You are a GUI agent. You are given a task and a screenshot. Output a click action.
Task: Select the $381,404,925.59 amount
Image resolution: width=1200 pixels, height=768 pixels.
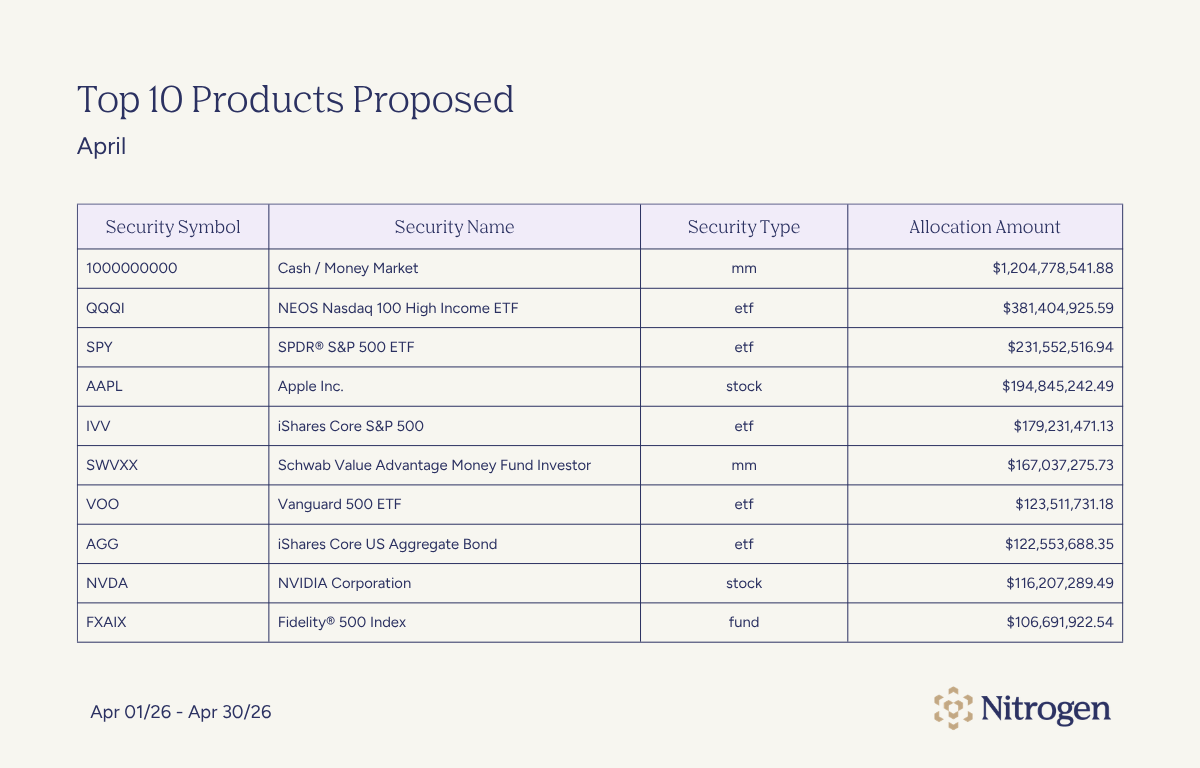pos(1058,308)
